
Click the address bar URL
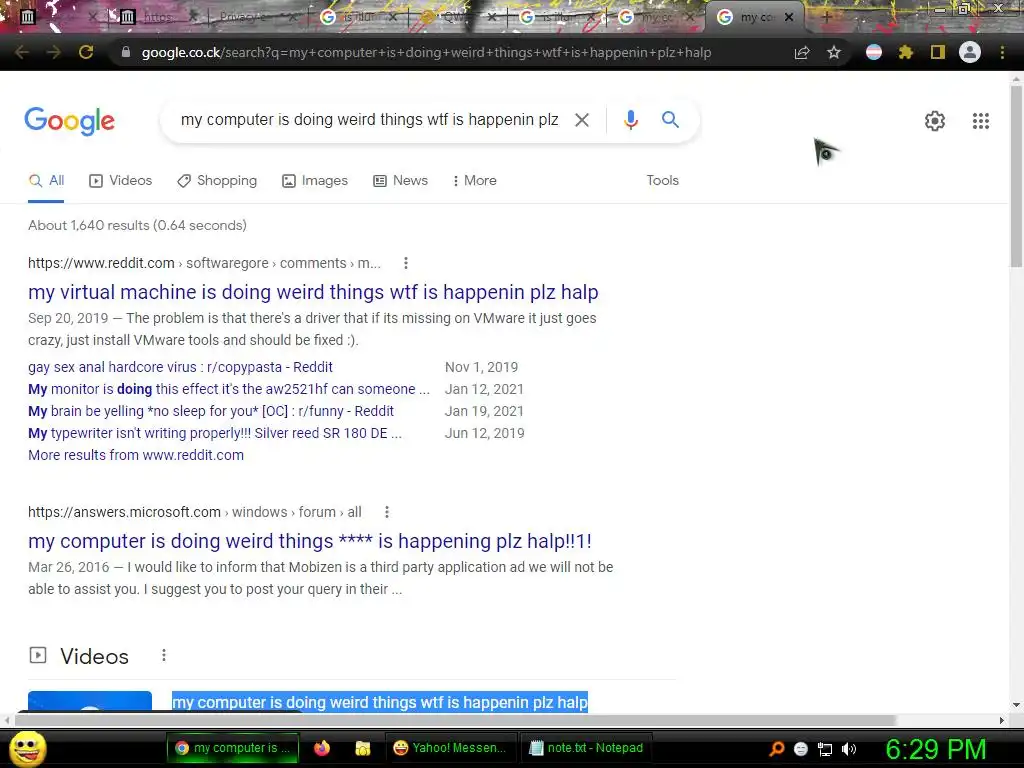[426, 52]
